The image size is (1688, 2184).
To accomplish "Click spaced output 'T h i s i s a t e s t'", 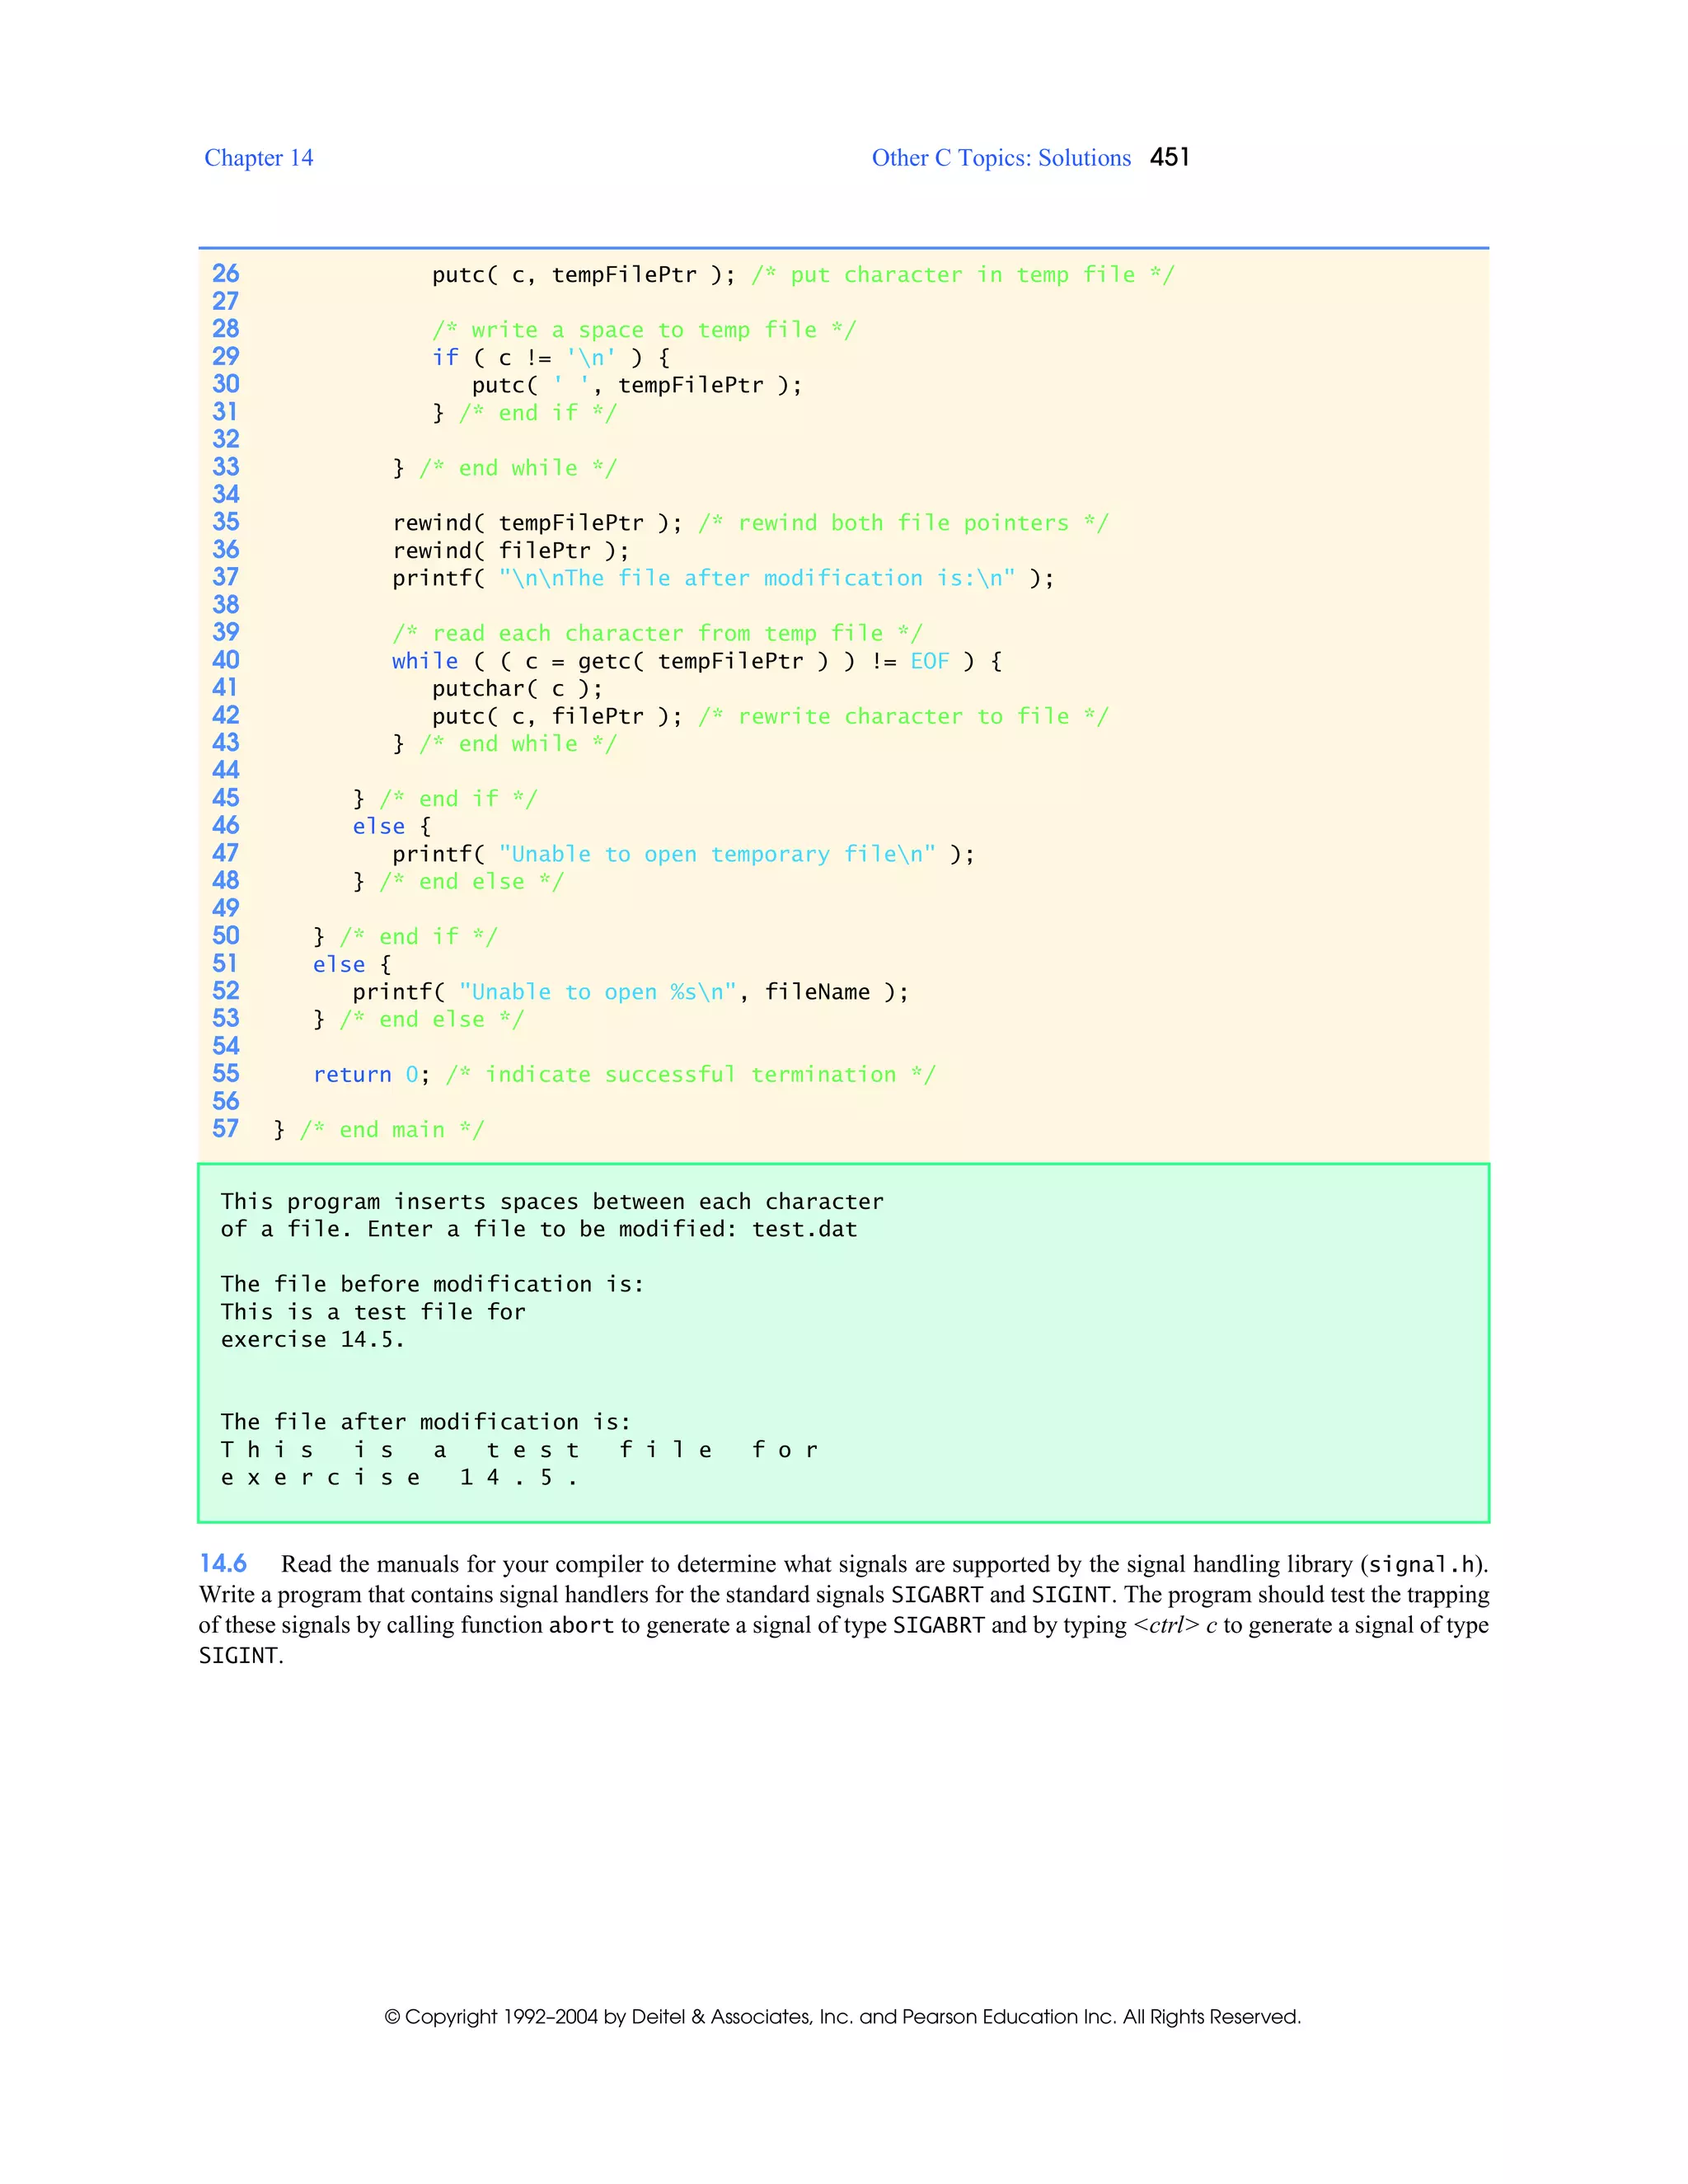I will [x=519, y=1450].
